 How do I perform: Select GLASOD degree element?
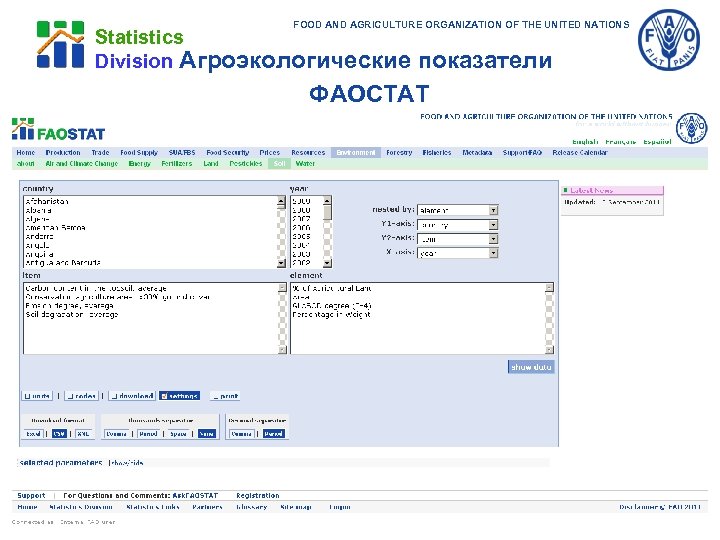(x=332, y=306)
